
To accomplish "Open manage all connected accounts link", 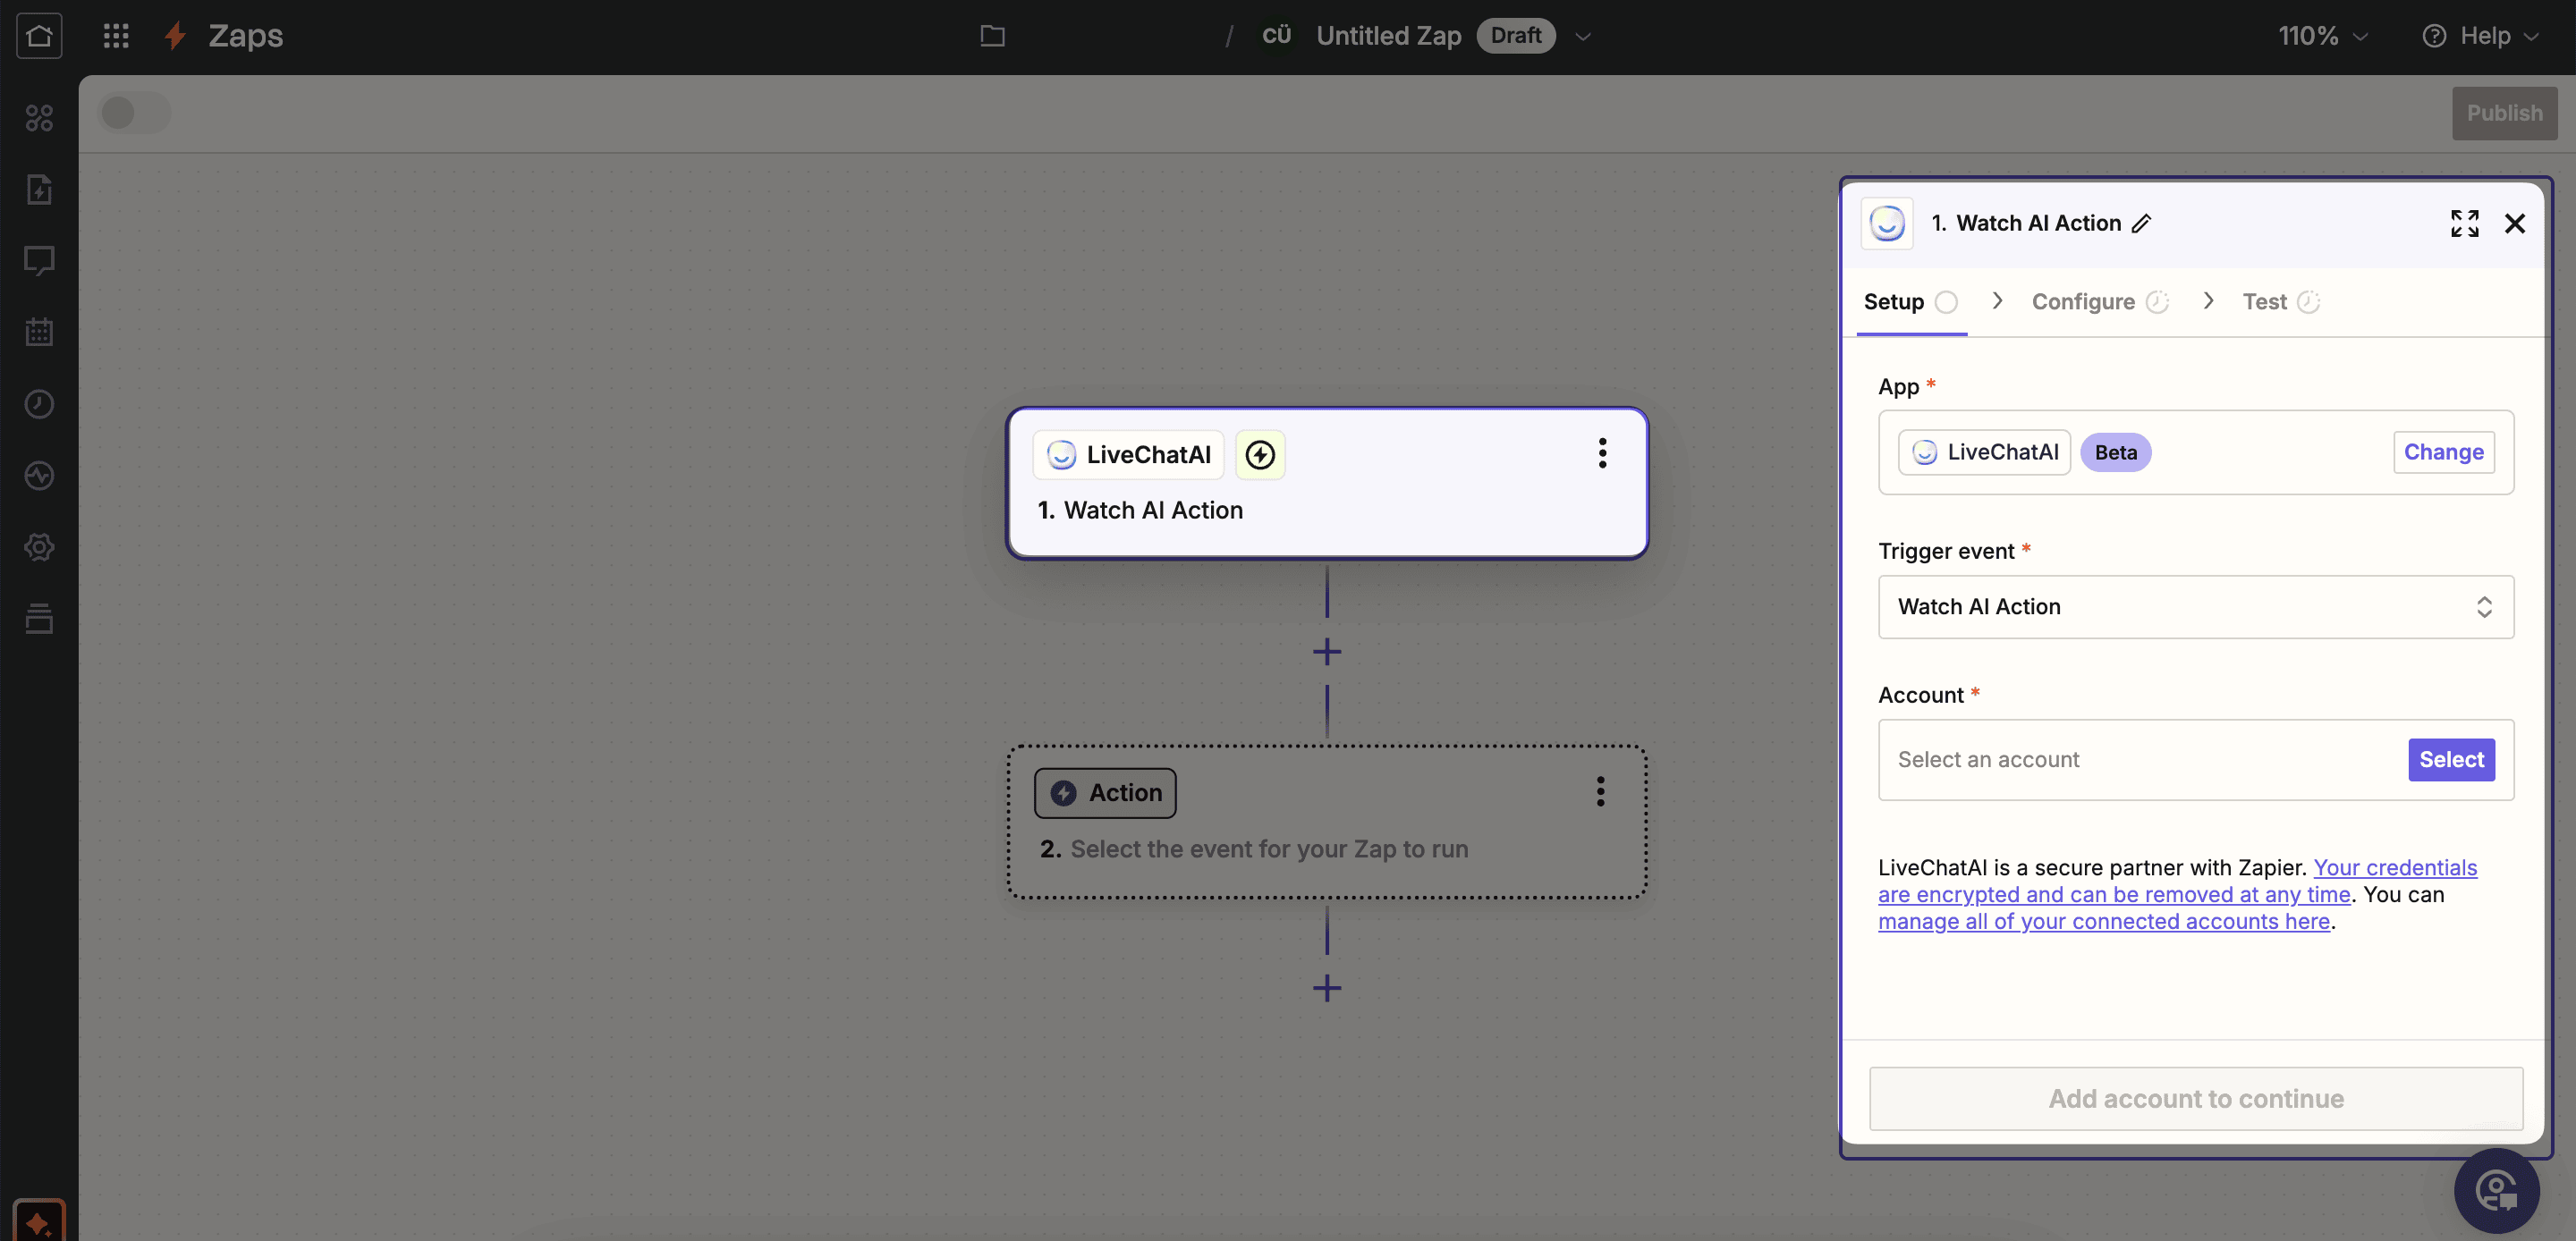I will click(2103, 920).
